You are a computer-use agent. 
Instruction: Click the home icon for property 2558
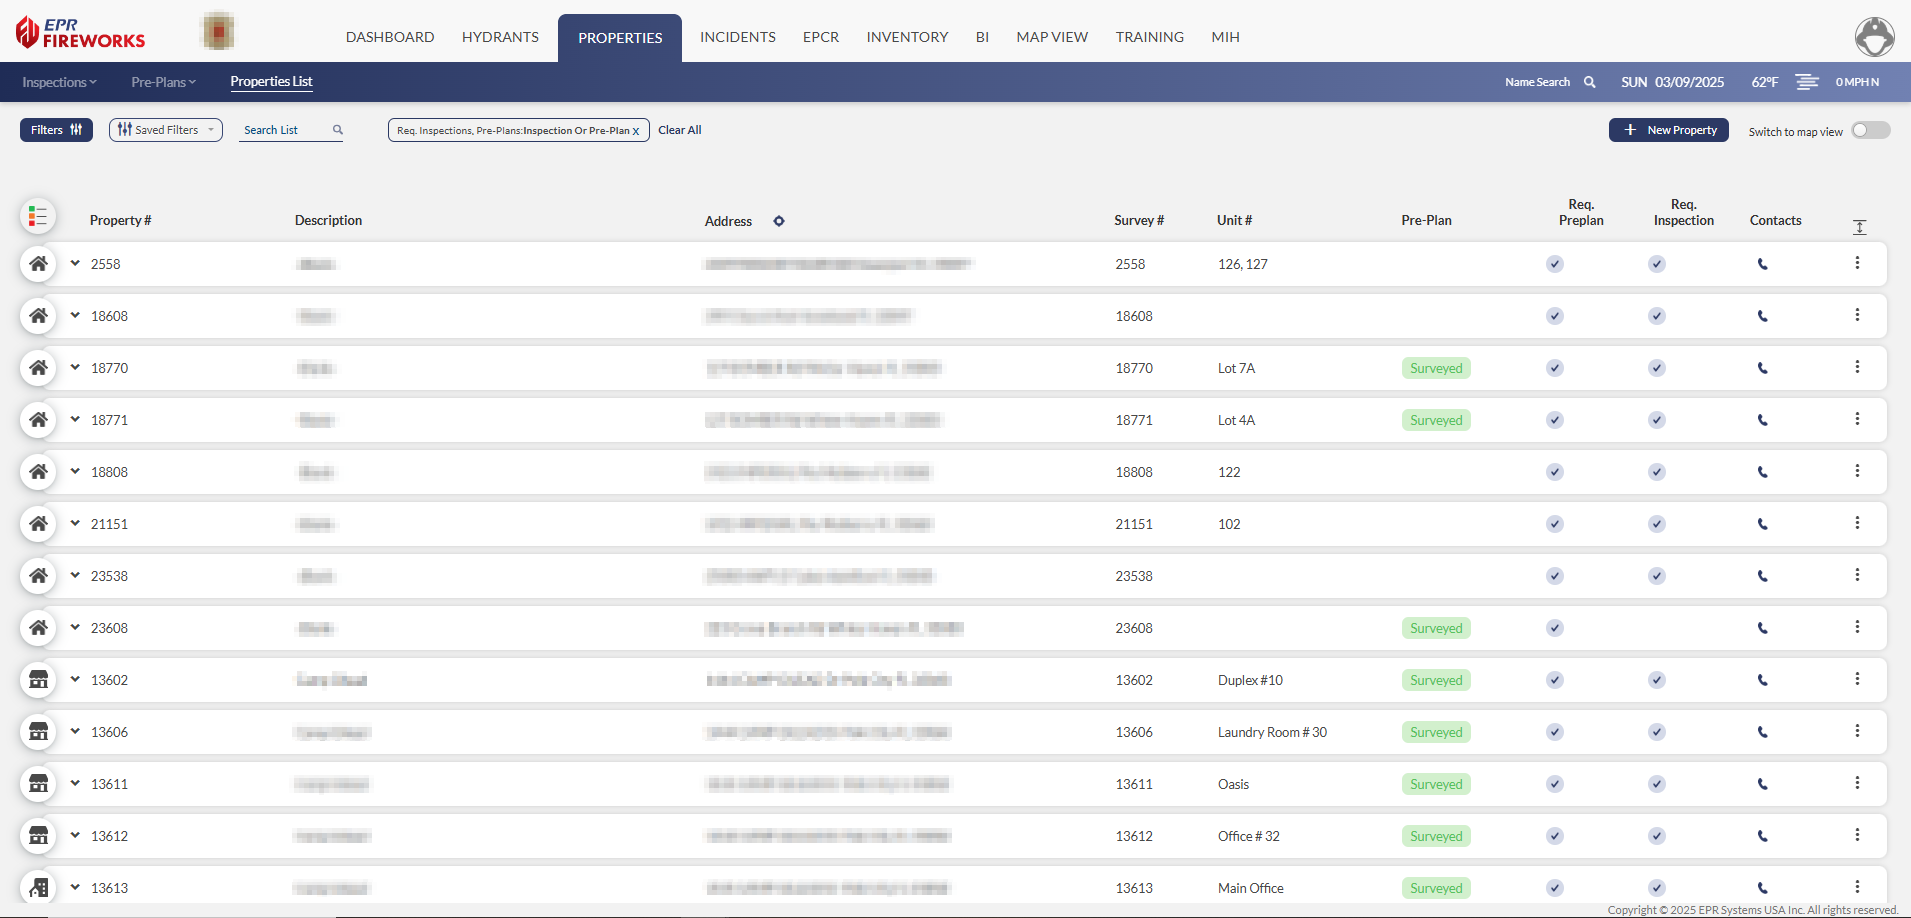point(38,264)
